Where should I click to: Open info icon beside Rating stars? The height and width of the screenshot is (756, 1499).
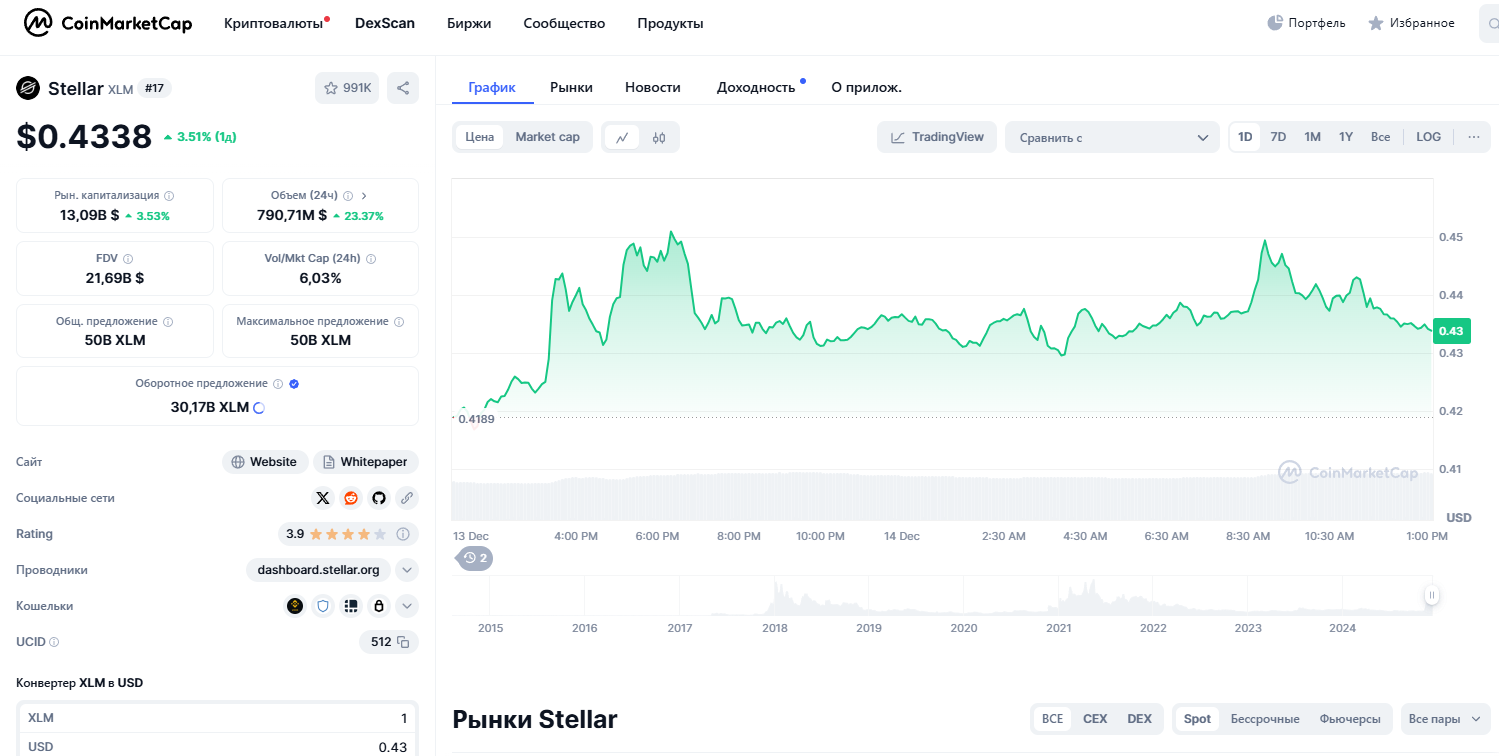tap(403, 534)
